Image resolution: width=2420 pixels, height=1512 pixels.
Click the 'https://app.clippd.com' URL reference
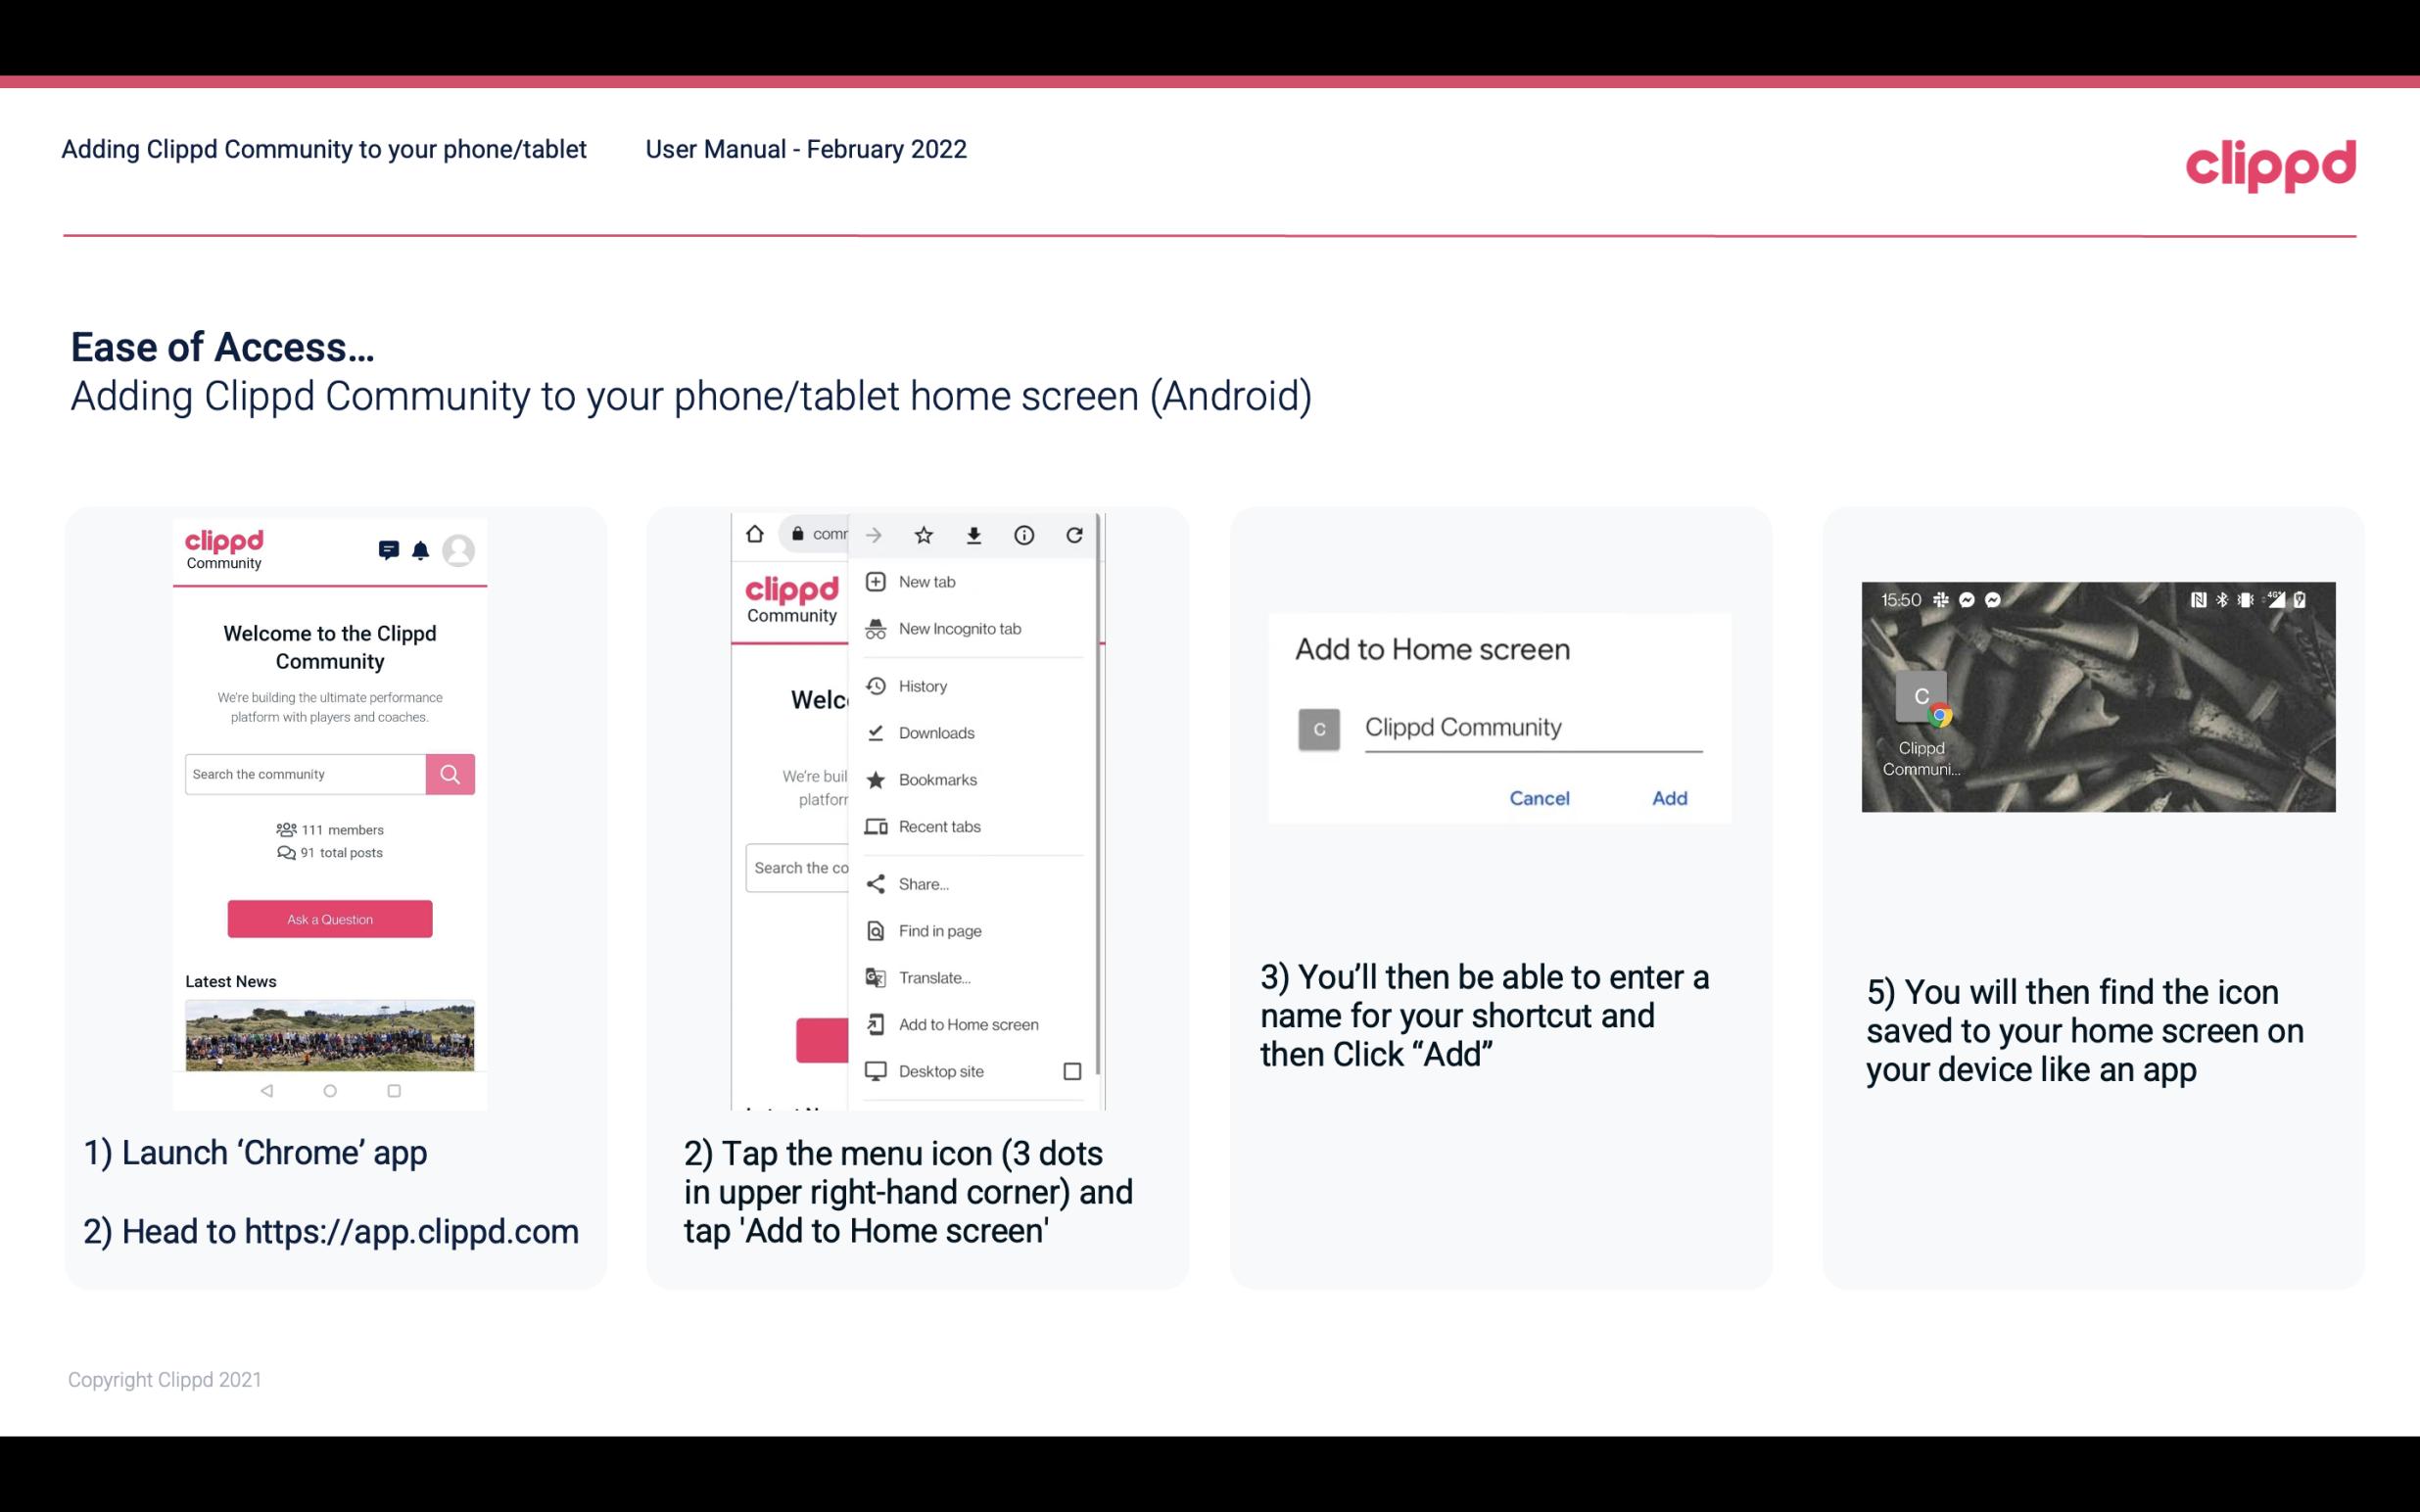[x=411, y=1230]
